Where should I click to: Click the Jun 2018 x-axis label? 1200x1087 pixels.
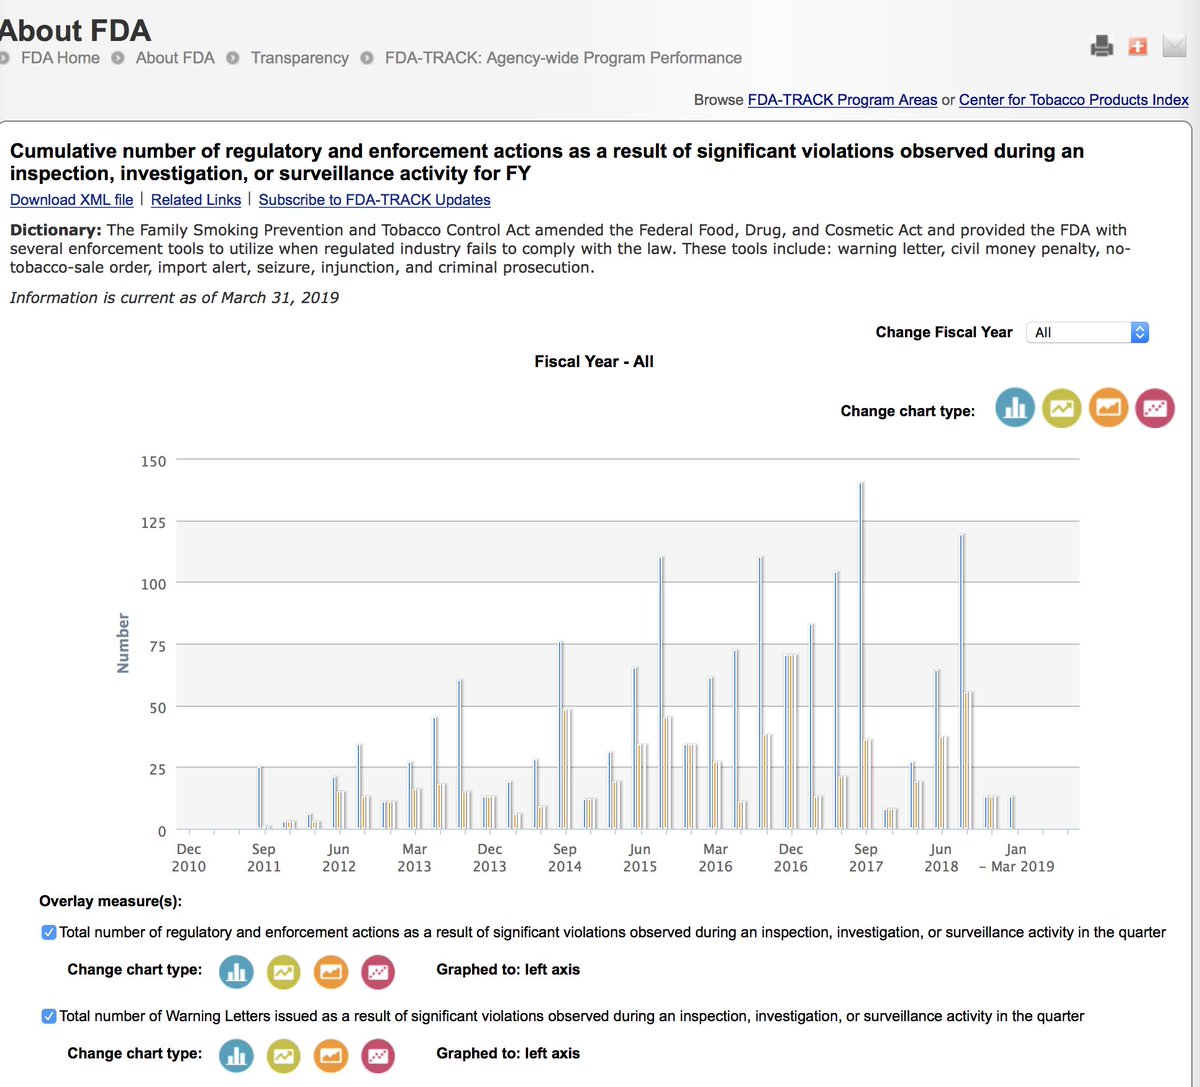(941, 858)
